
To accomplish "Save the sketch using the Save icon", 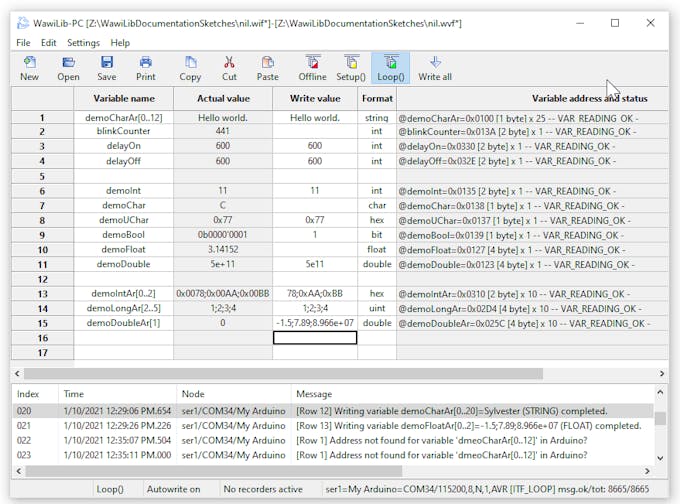I will (x=106, y=68).
